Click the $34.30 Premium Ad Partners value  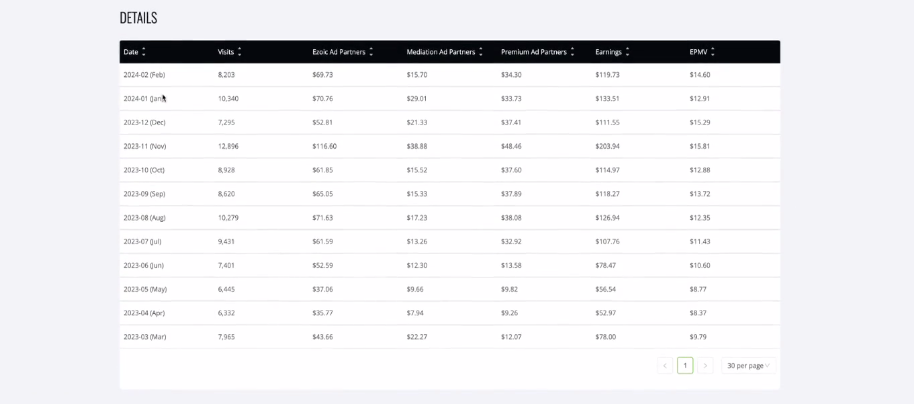(511, 75)
